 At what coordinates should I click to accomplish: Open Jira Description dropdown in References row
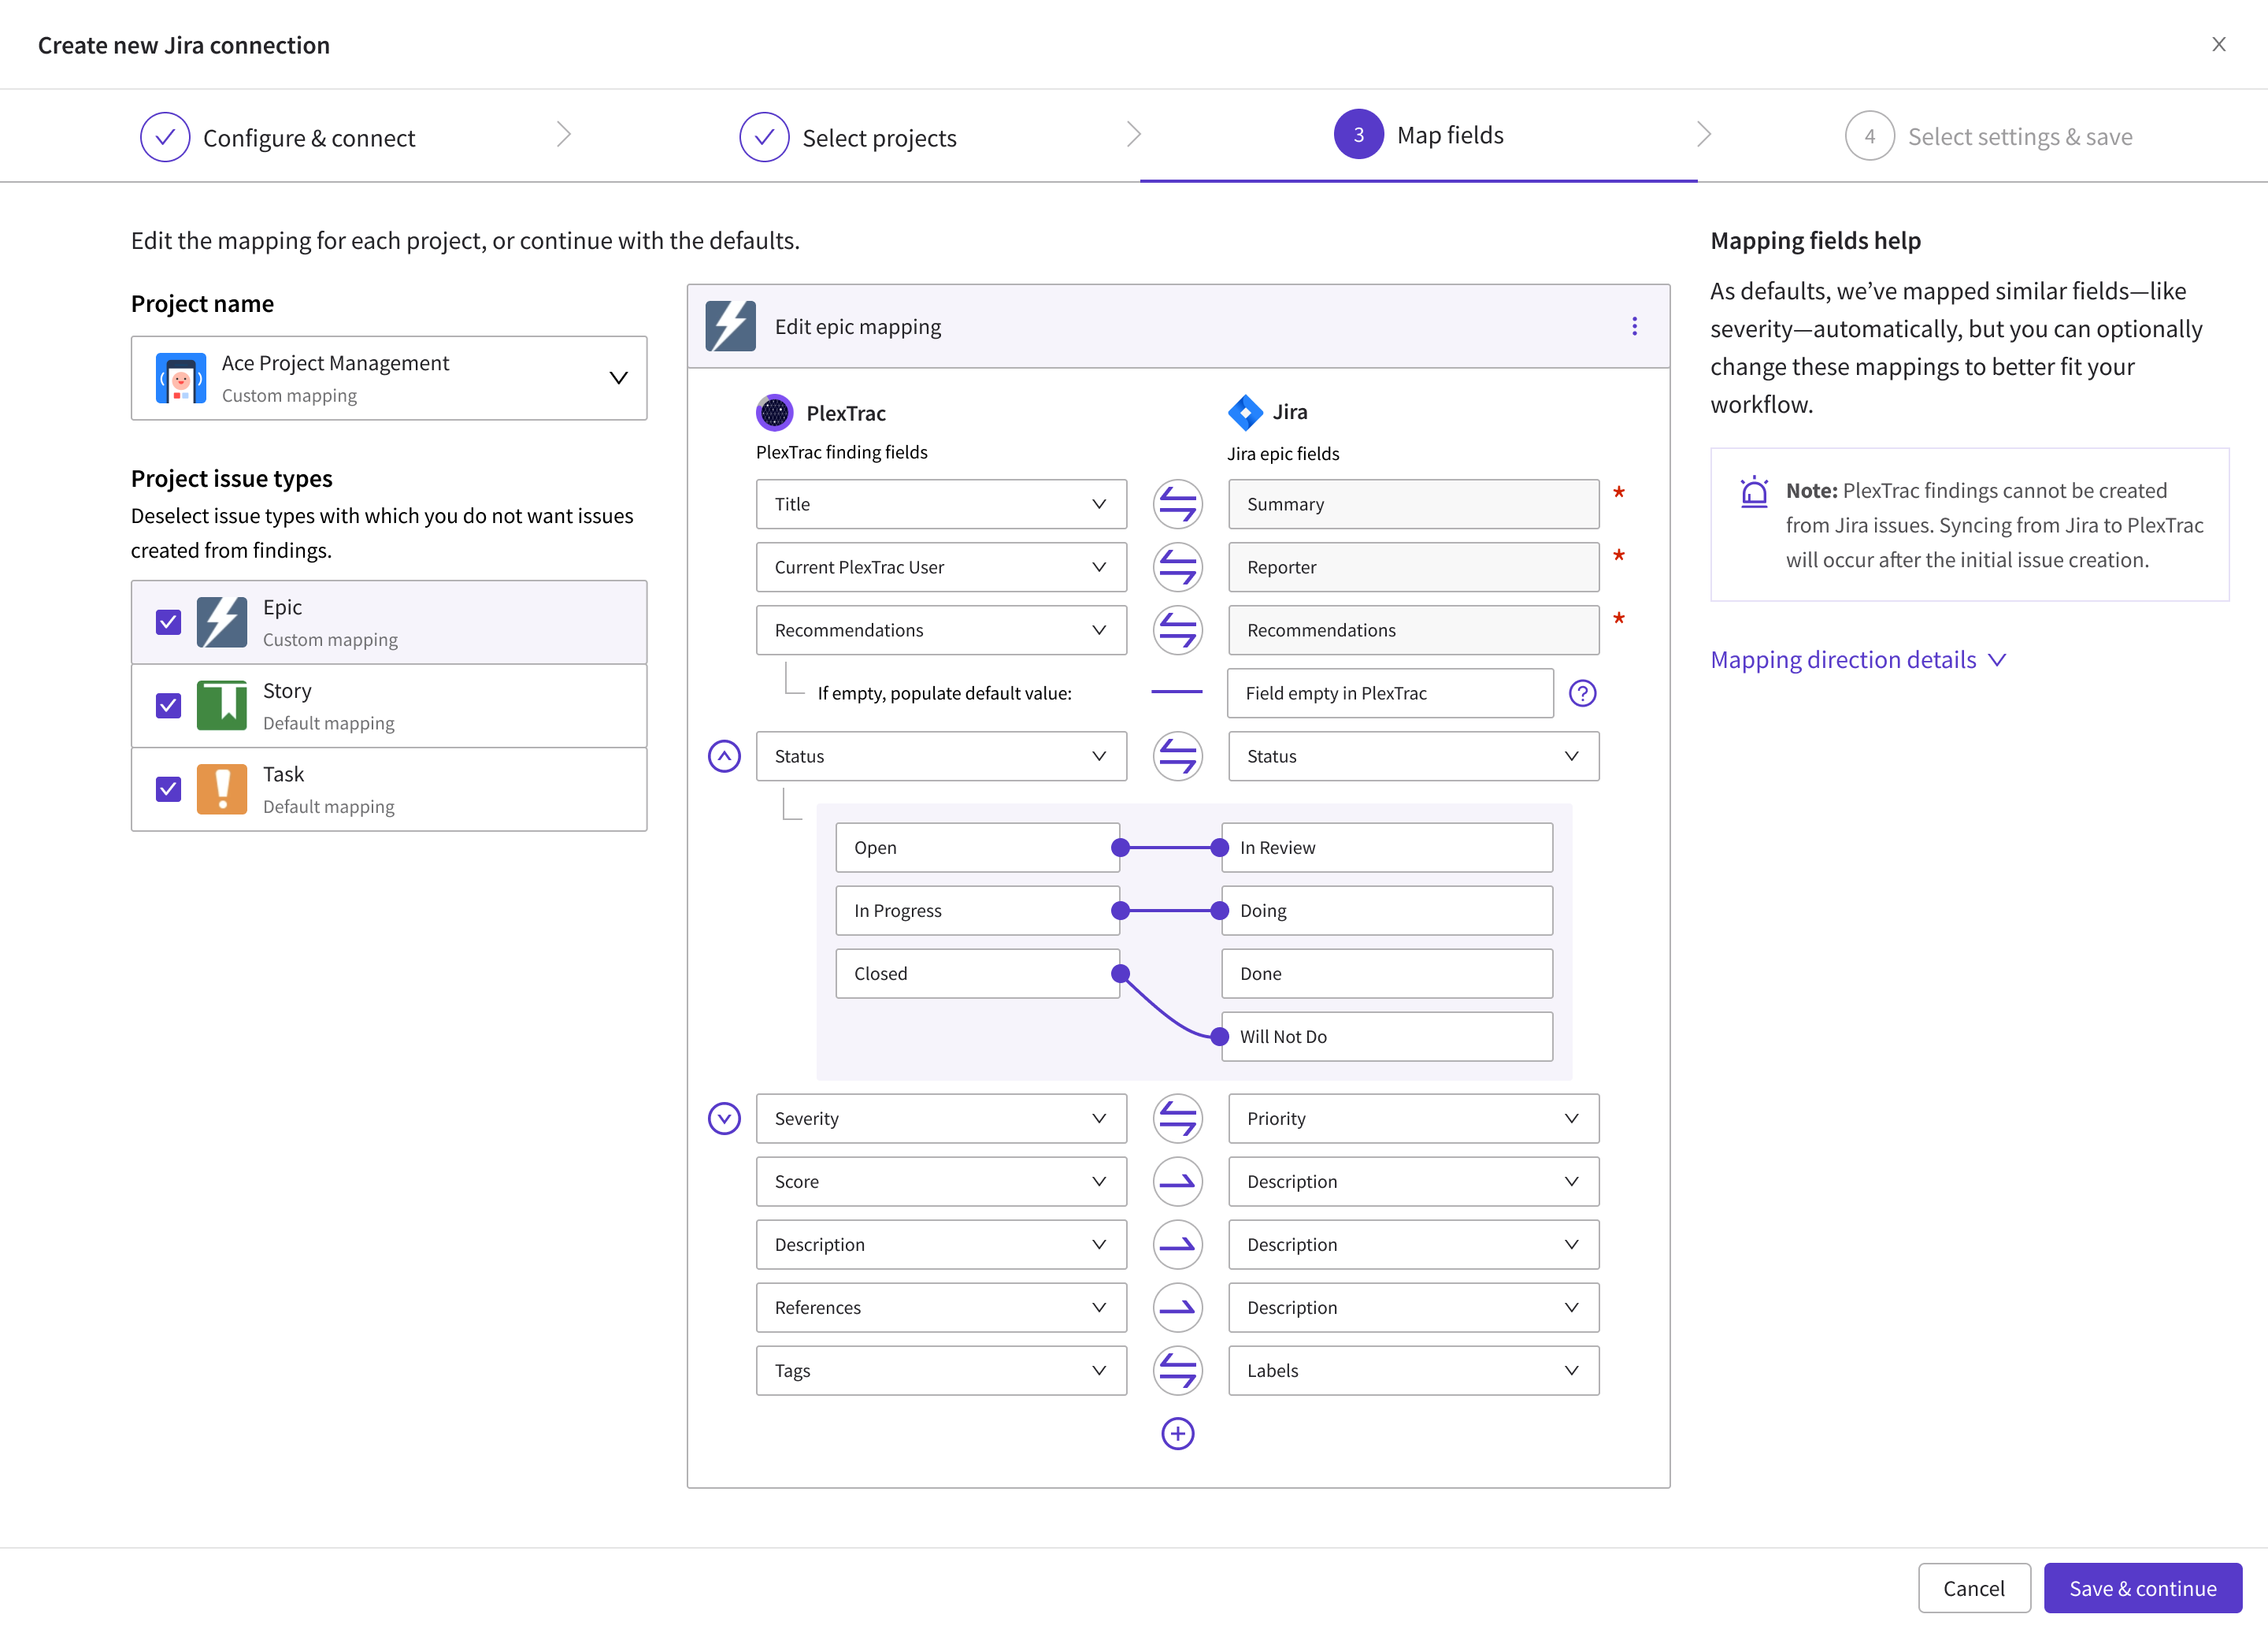[1413, 1307]
